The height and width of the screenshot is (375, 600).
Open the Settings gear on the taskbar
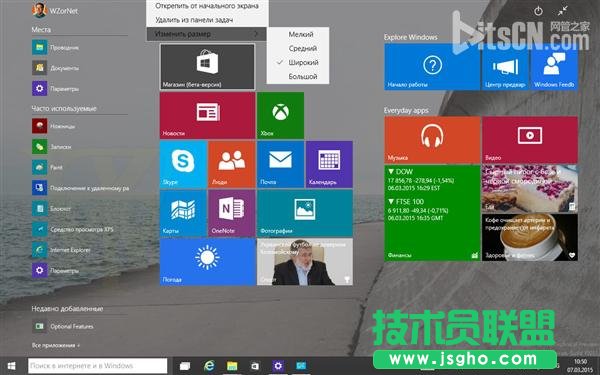[278, 366]
